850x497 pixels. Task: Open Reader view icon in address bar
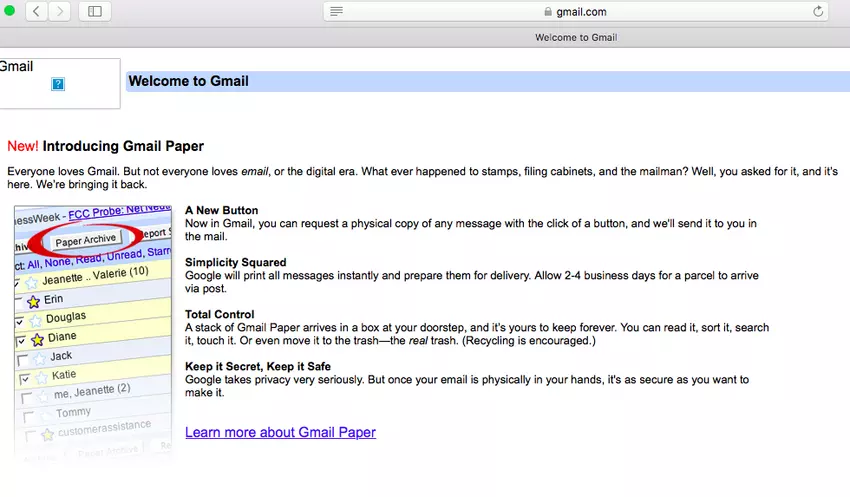tap(336, 11)
